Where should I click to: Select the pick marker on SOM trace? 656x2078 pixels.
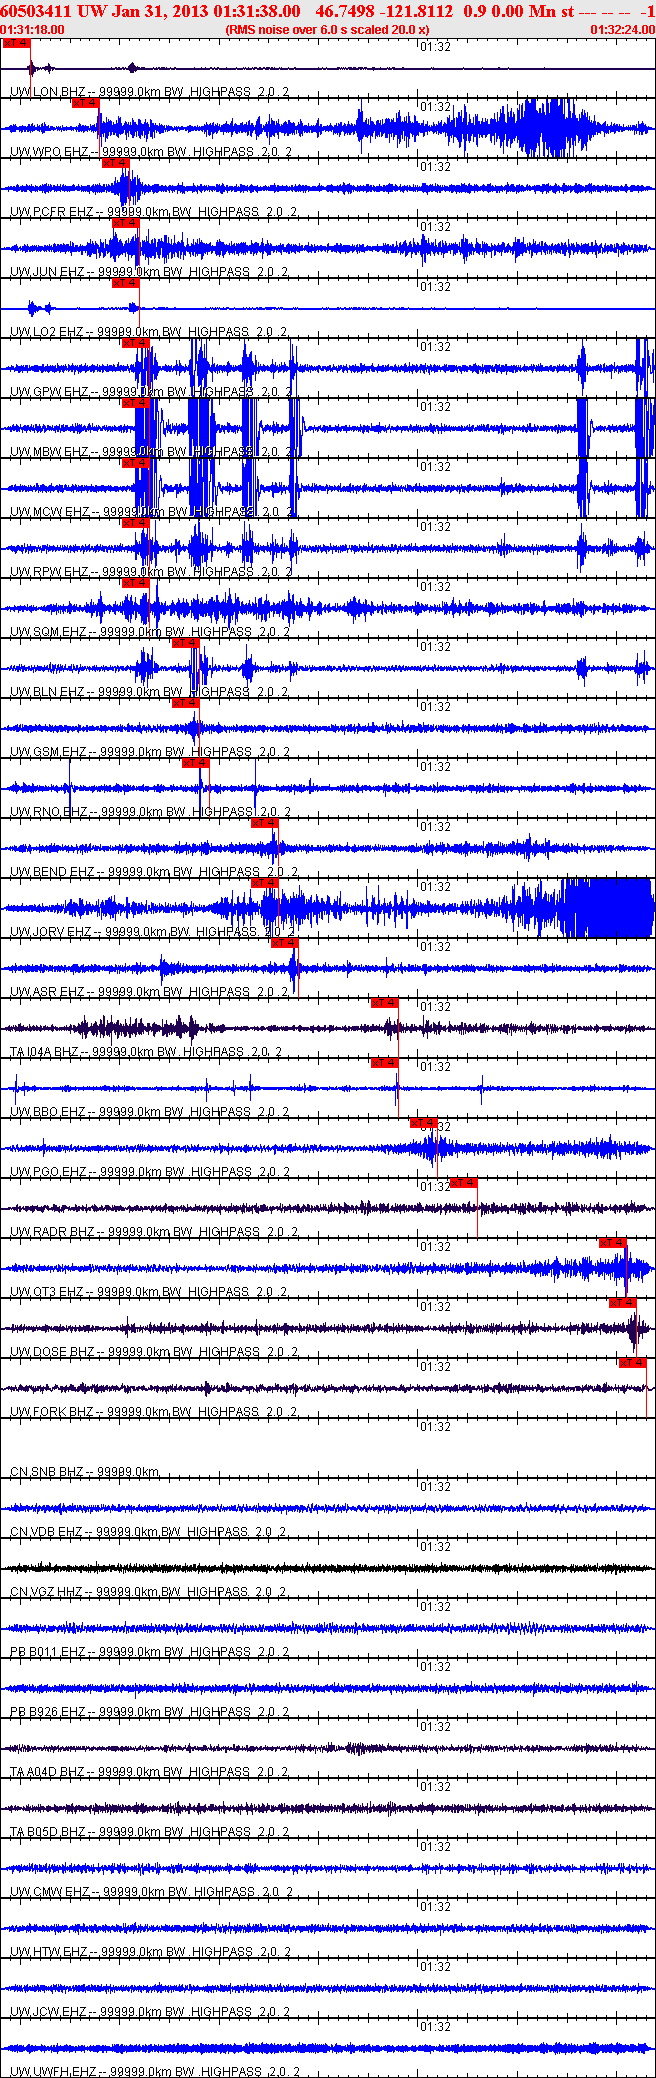(136, 583)
